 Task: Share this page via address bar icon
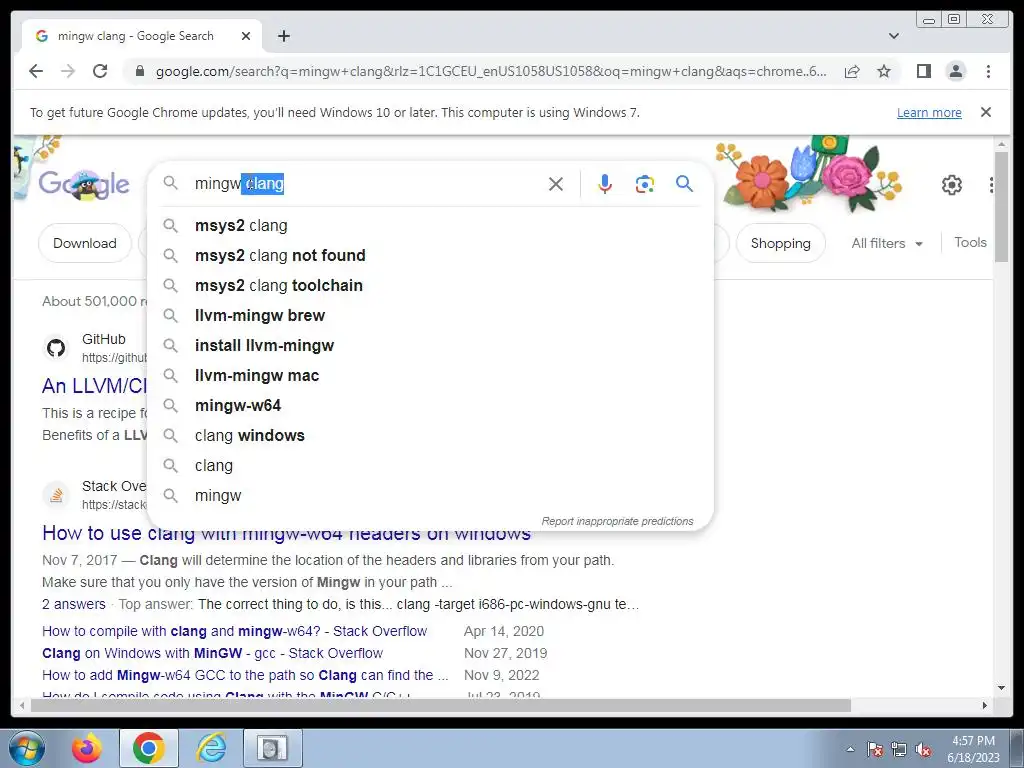click(852, 71)
